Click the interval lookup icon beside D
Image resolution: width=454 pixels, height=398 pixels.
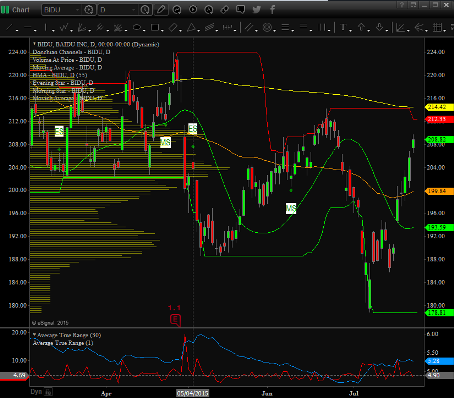point(145,10)
